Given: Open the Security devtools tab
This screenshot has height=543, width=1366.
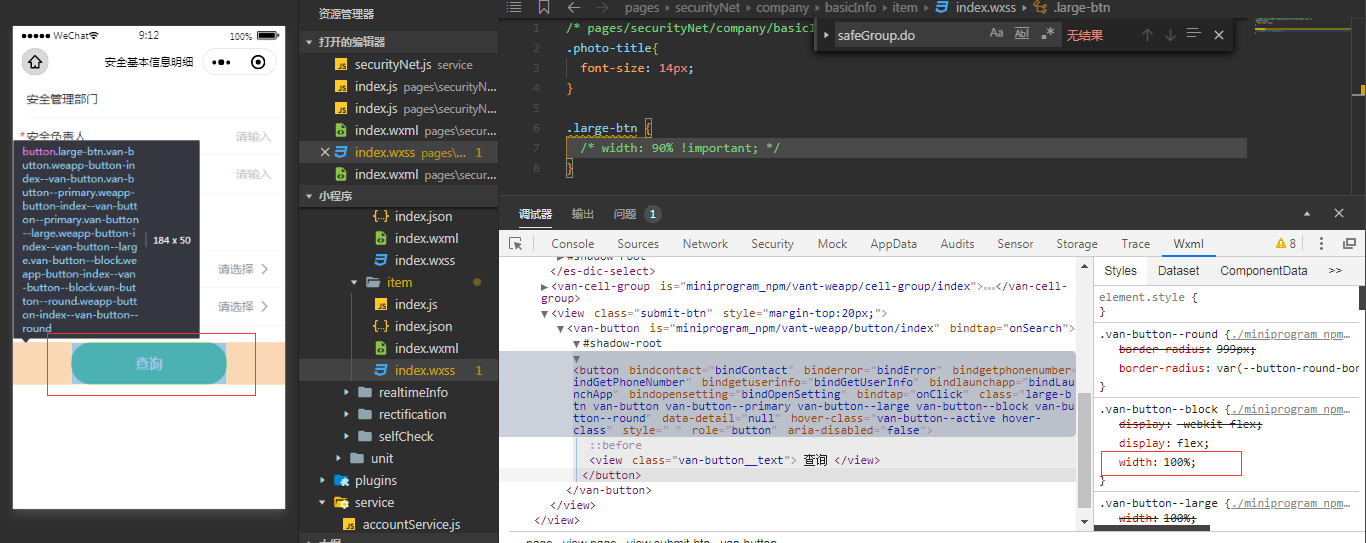Looking at the screenshot, I should point(772,244).
